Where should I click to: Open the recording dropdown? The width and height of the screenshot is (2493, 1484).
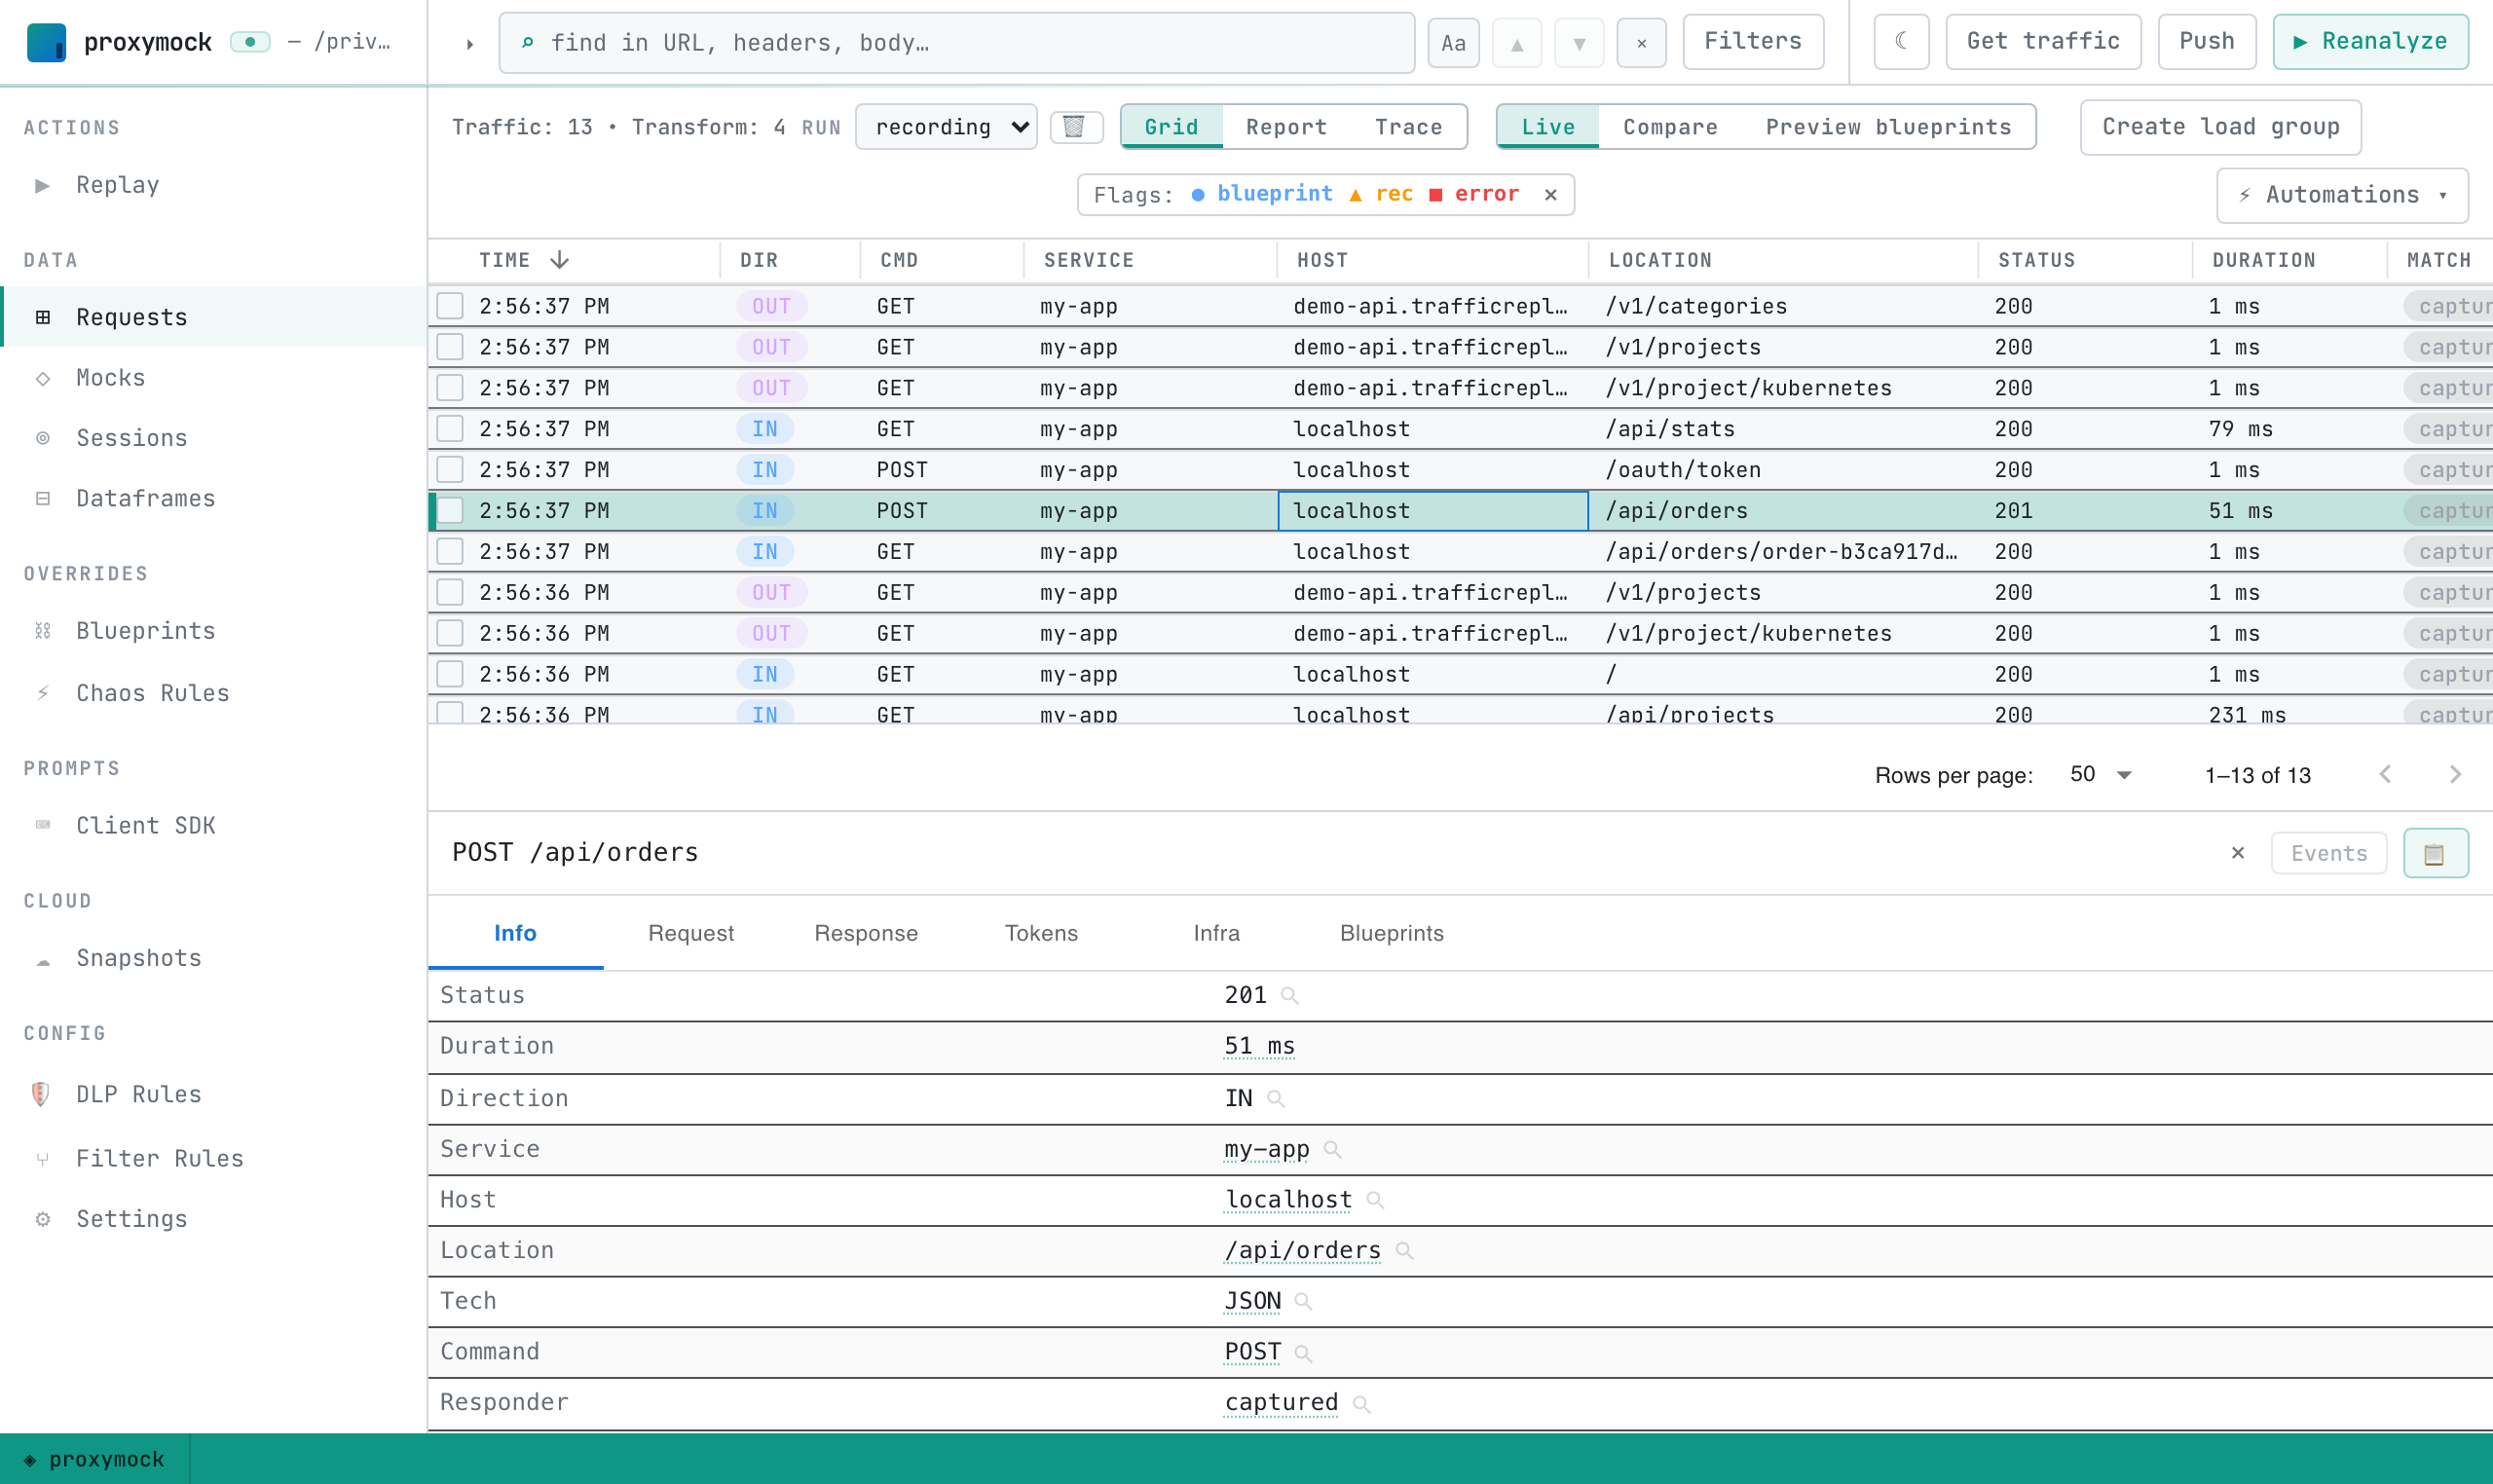coord(946,127)
